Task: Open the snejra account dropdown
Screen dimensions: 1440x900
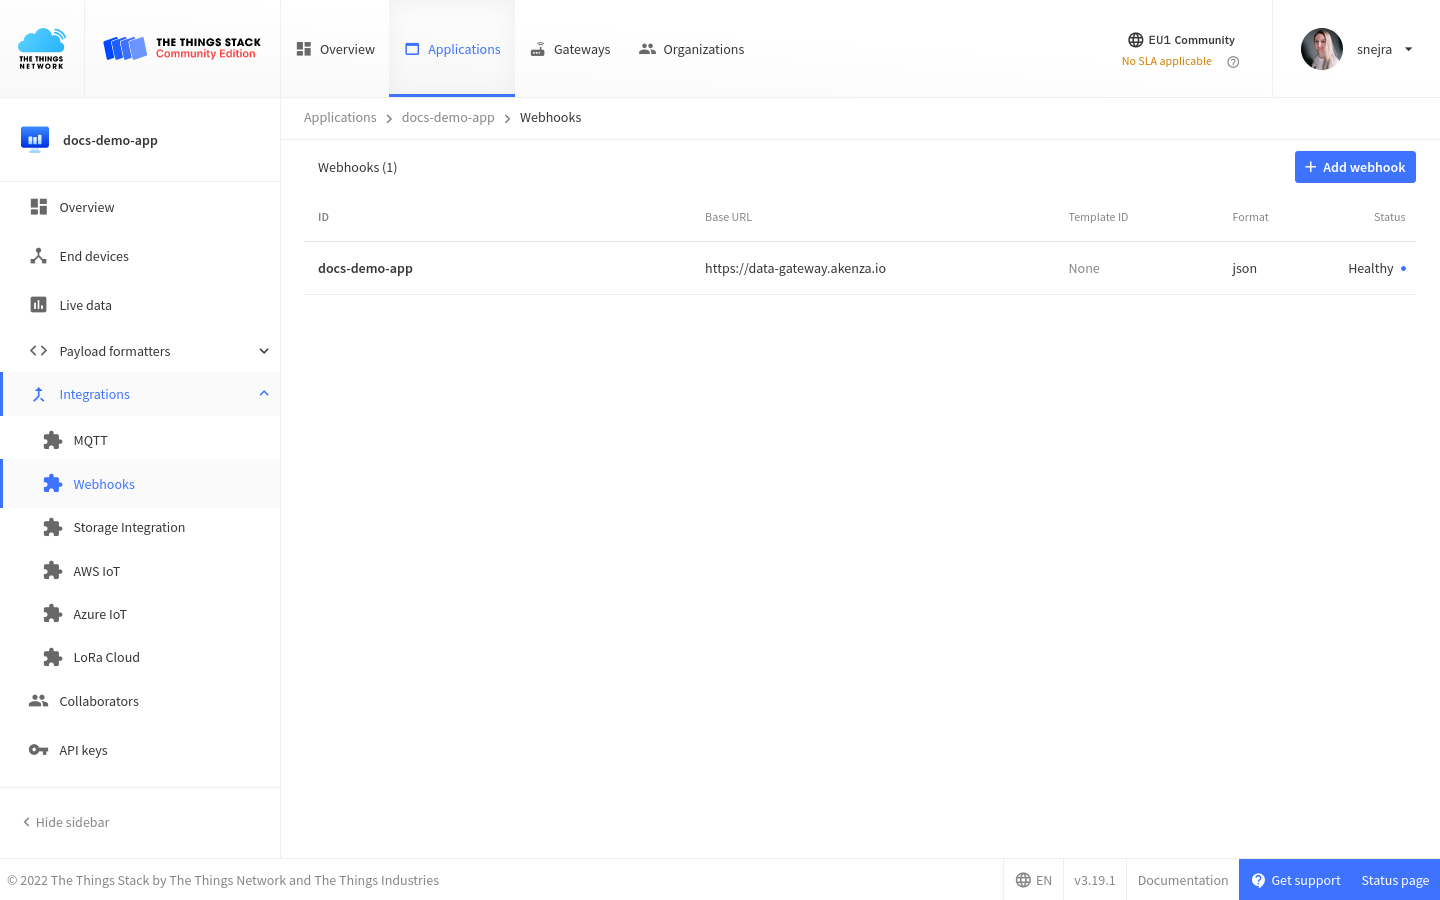Action: 1375,49
